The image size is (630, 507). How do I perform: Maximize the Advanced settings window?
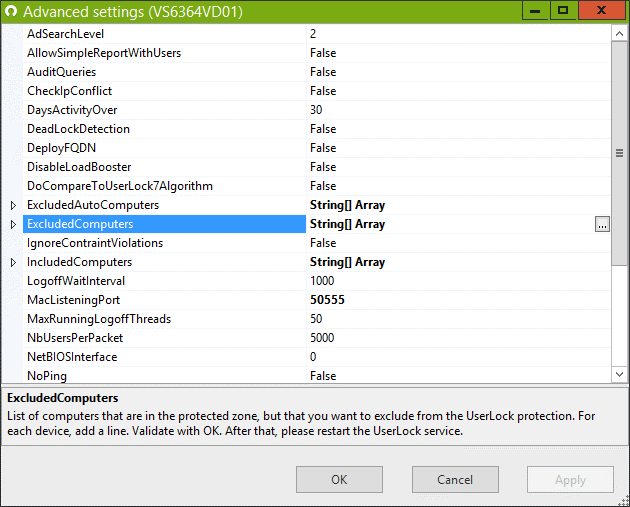pos(563,10)
